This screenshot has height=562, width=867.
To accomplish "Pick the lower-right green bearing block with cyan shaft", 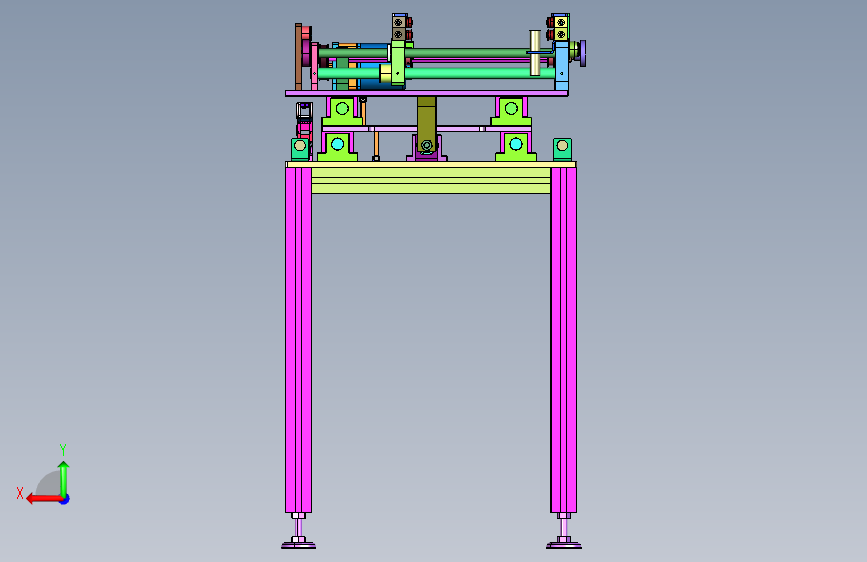I will [516, 147].
